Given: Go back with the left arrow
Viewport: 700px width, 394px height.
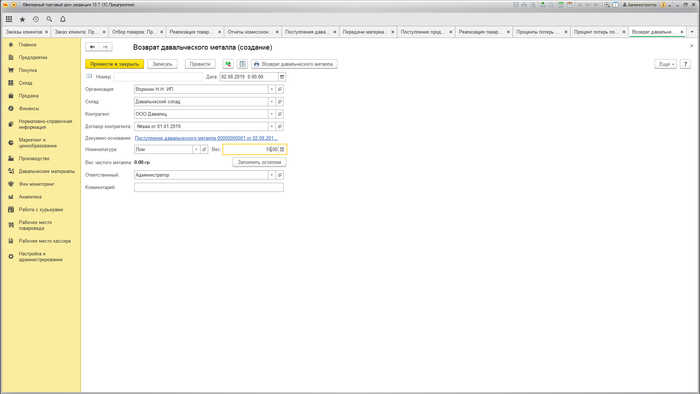Looking at the screenshot, I should [x=92, y=47].
